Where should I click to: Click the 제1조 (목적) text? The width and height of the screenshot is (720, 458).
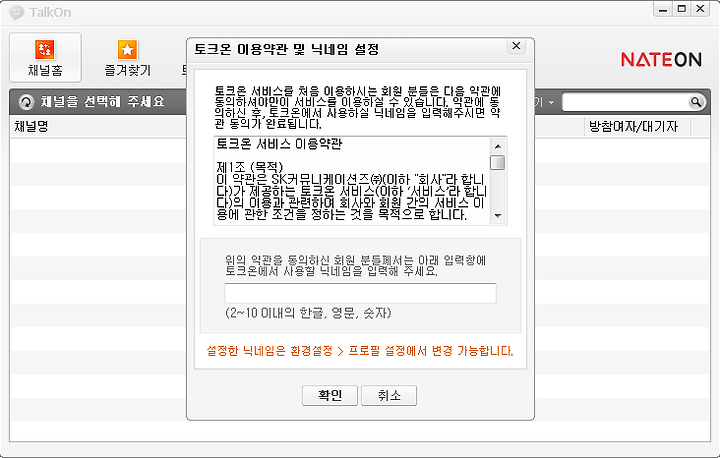point(250,167)
